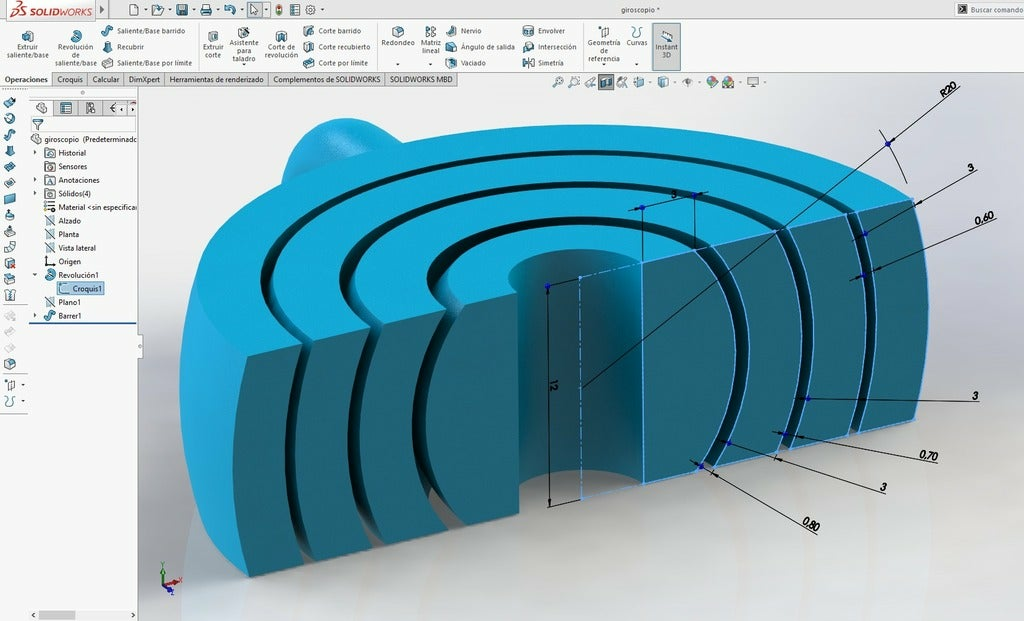This screenshot has height=621, width=1024.
Task: Click the Curvas tool
Action: tap(637, 37)
